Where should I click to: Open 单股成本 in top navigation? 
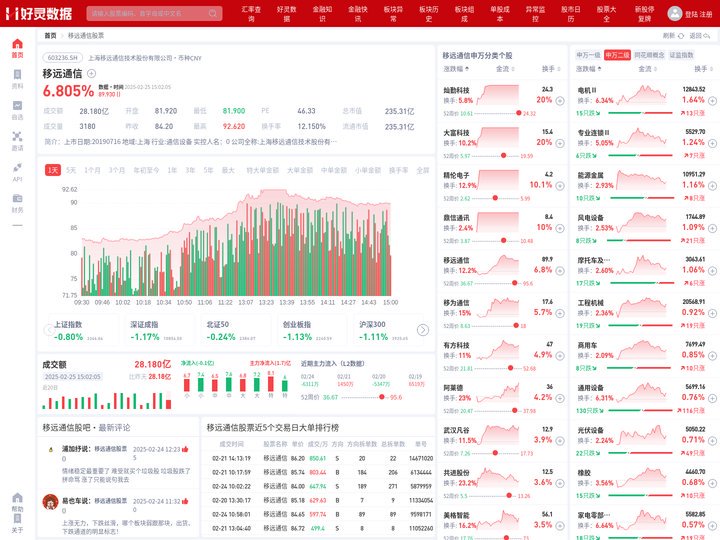coord(500,14)
